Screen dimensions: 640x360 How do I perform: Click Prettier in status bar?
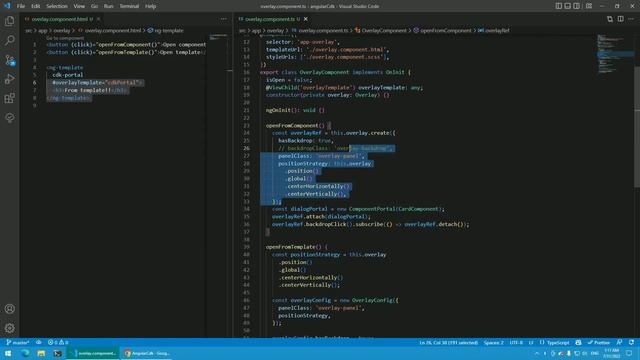pyautogui.click(x=599, y=342)
